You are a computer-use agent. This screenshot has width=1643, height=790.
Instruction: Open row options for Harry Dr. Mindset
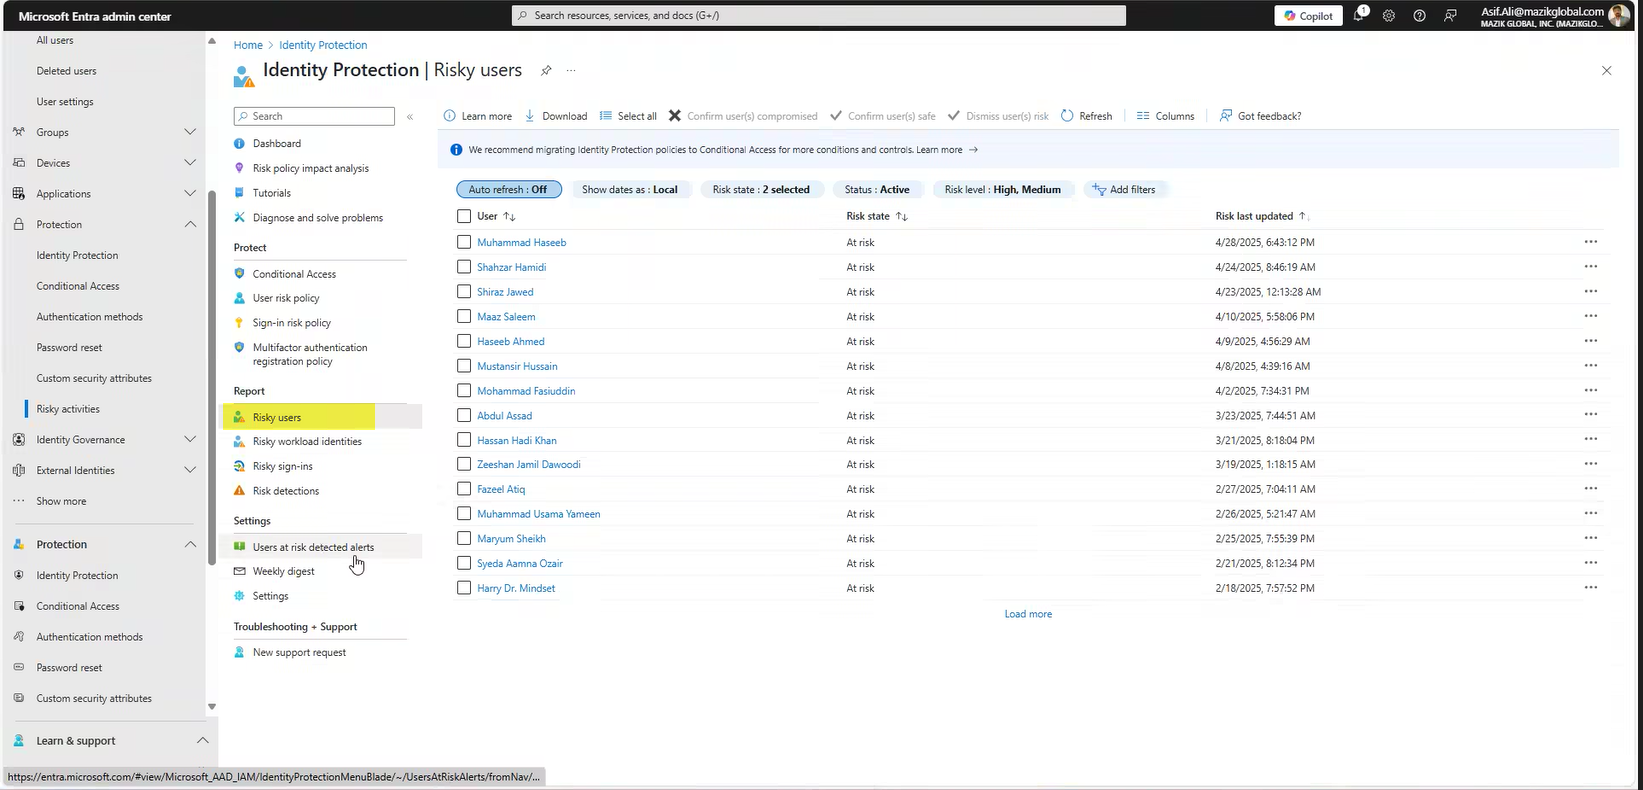pos(1590,588)
